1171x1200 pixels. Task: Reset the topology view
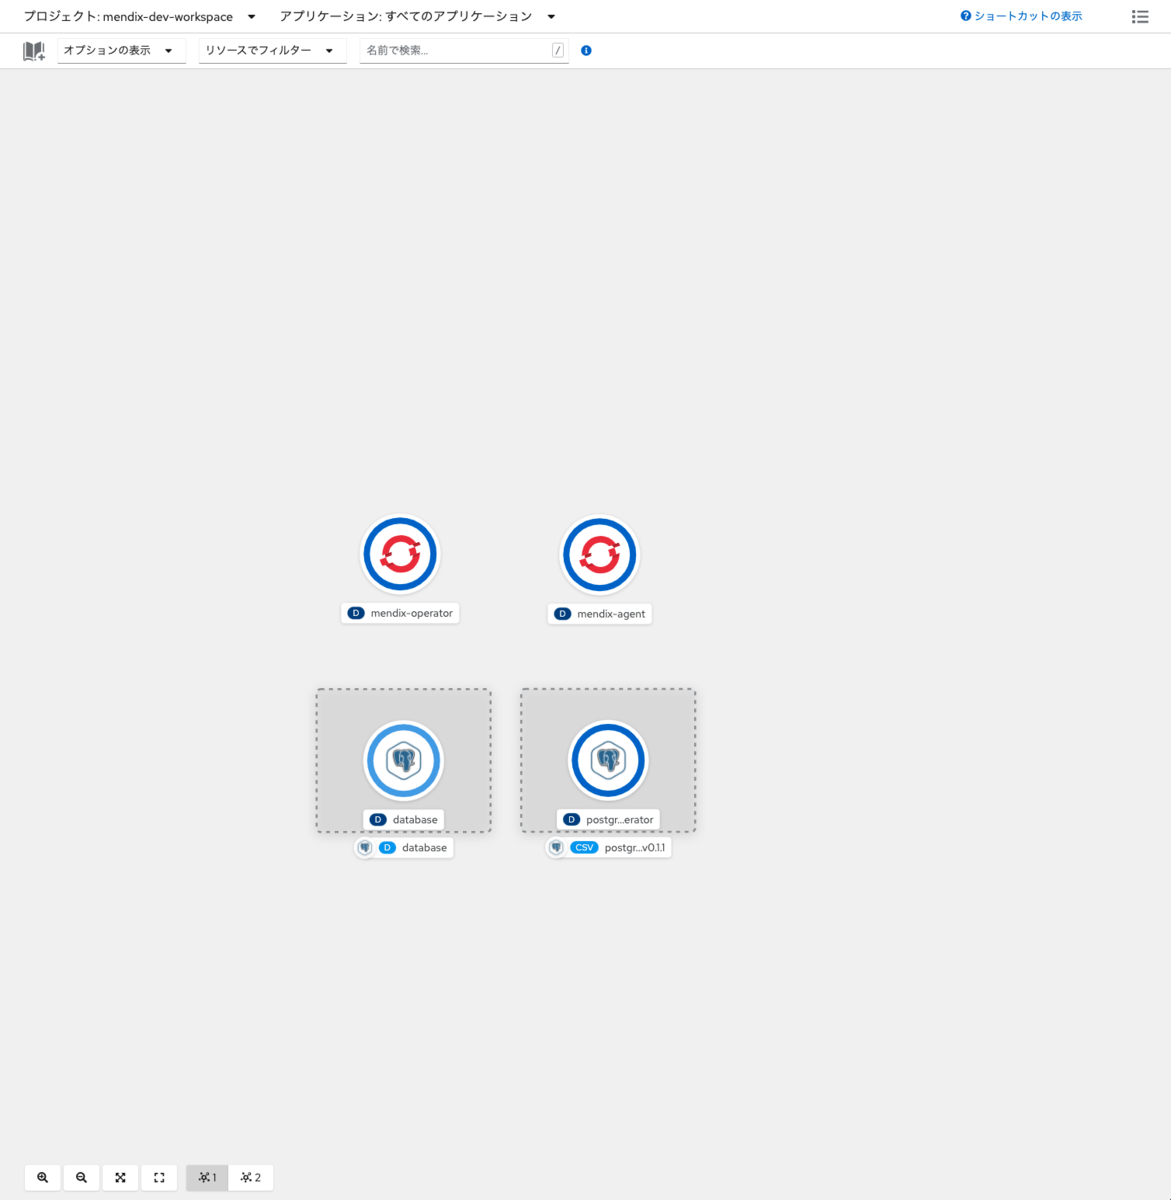point(159,1178)
